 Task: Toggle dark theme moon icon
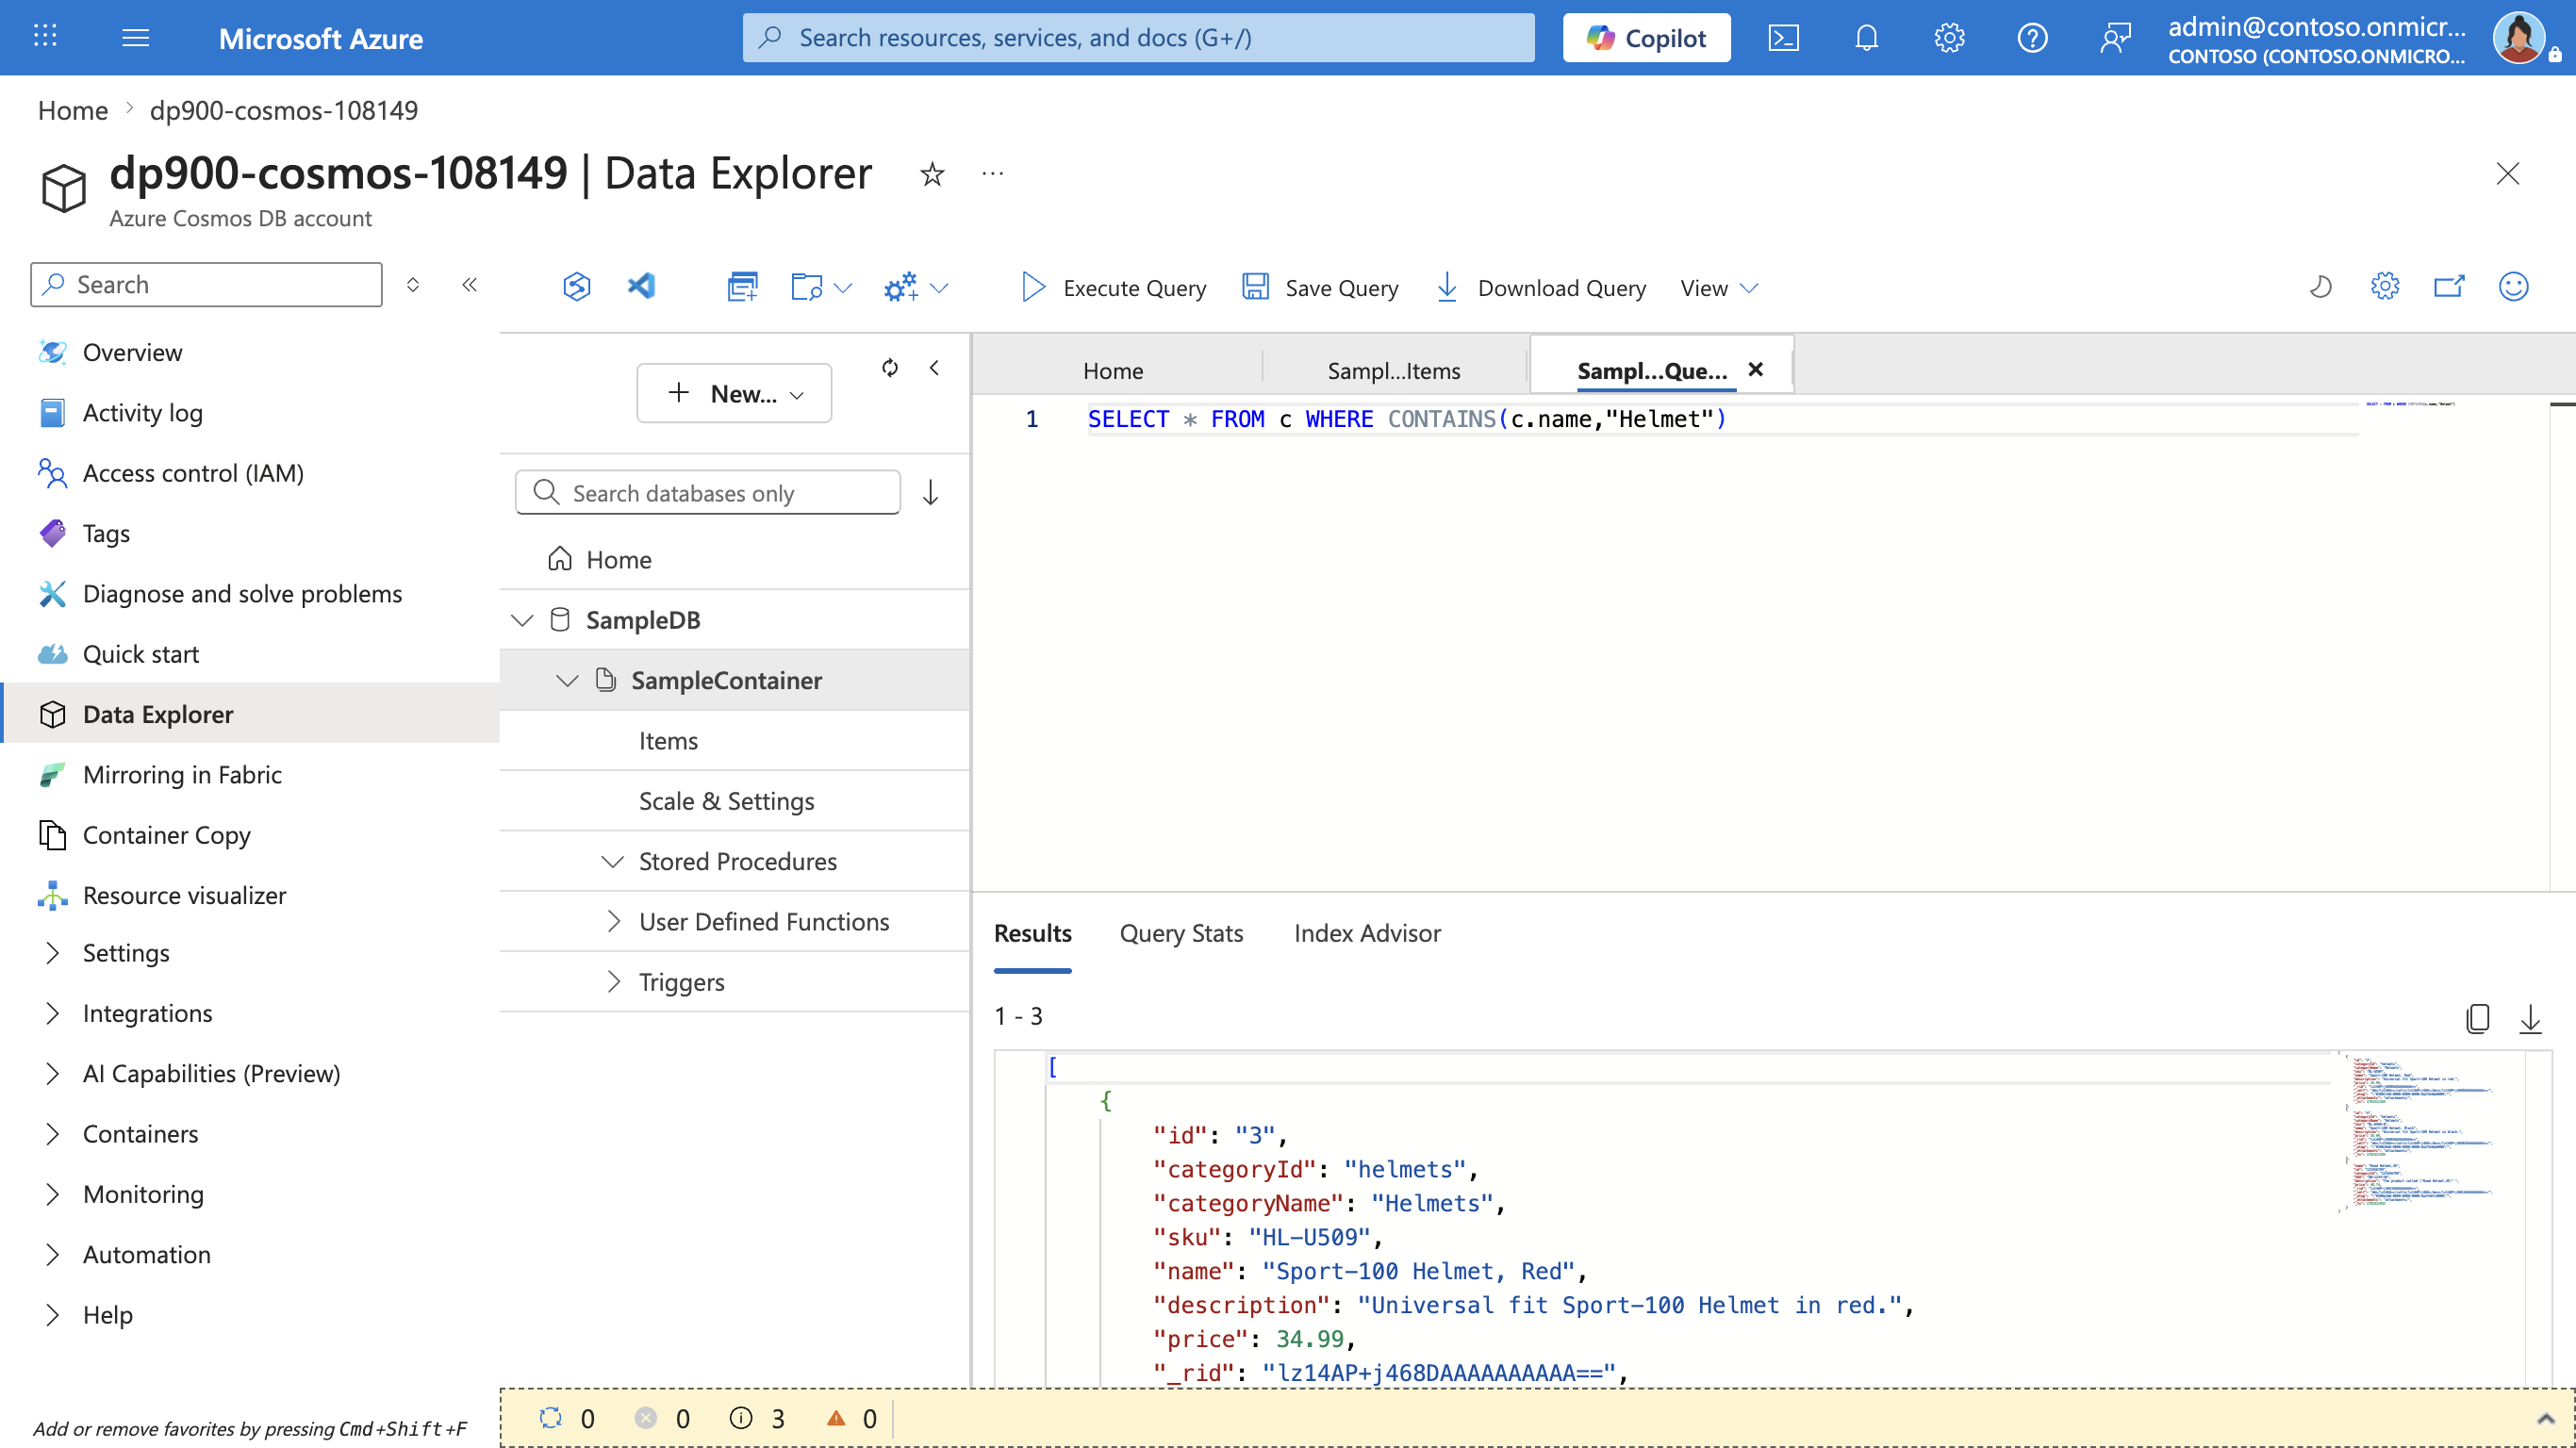[2320, 287]
